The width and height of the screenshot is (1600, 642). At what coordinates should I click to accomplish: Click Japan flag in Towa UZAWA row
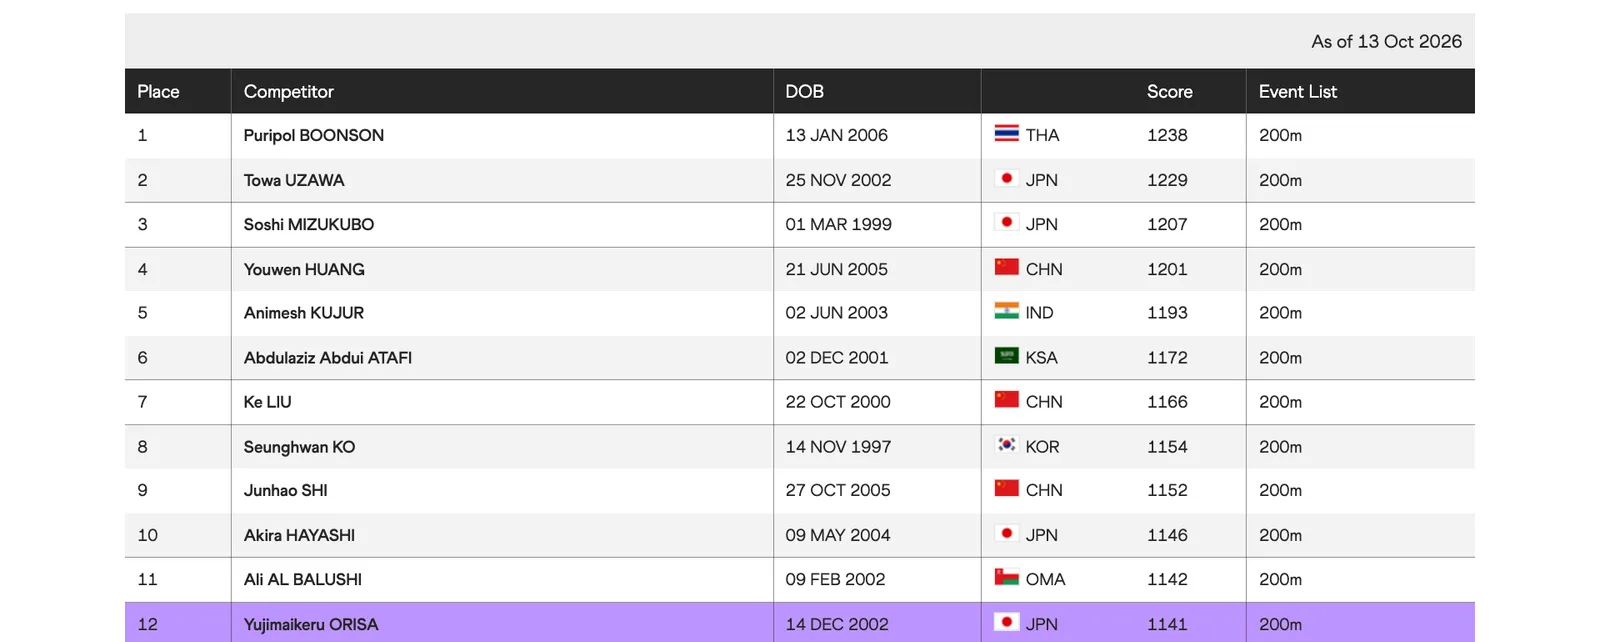(1006, 178)
